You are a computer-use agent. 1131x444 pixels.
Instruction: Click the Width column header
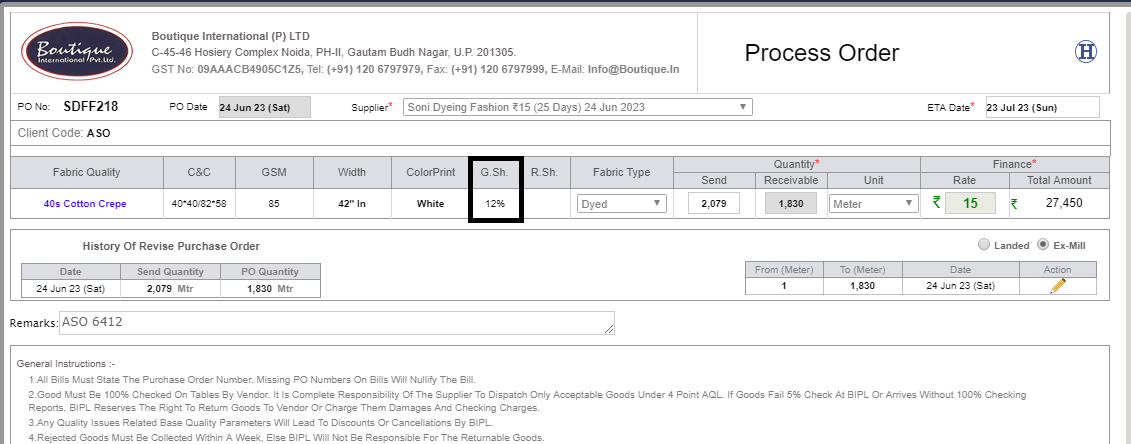(x=352, y=172)
